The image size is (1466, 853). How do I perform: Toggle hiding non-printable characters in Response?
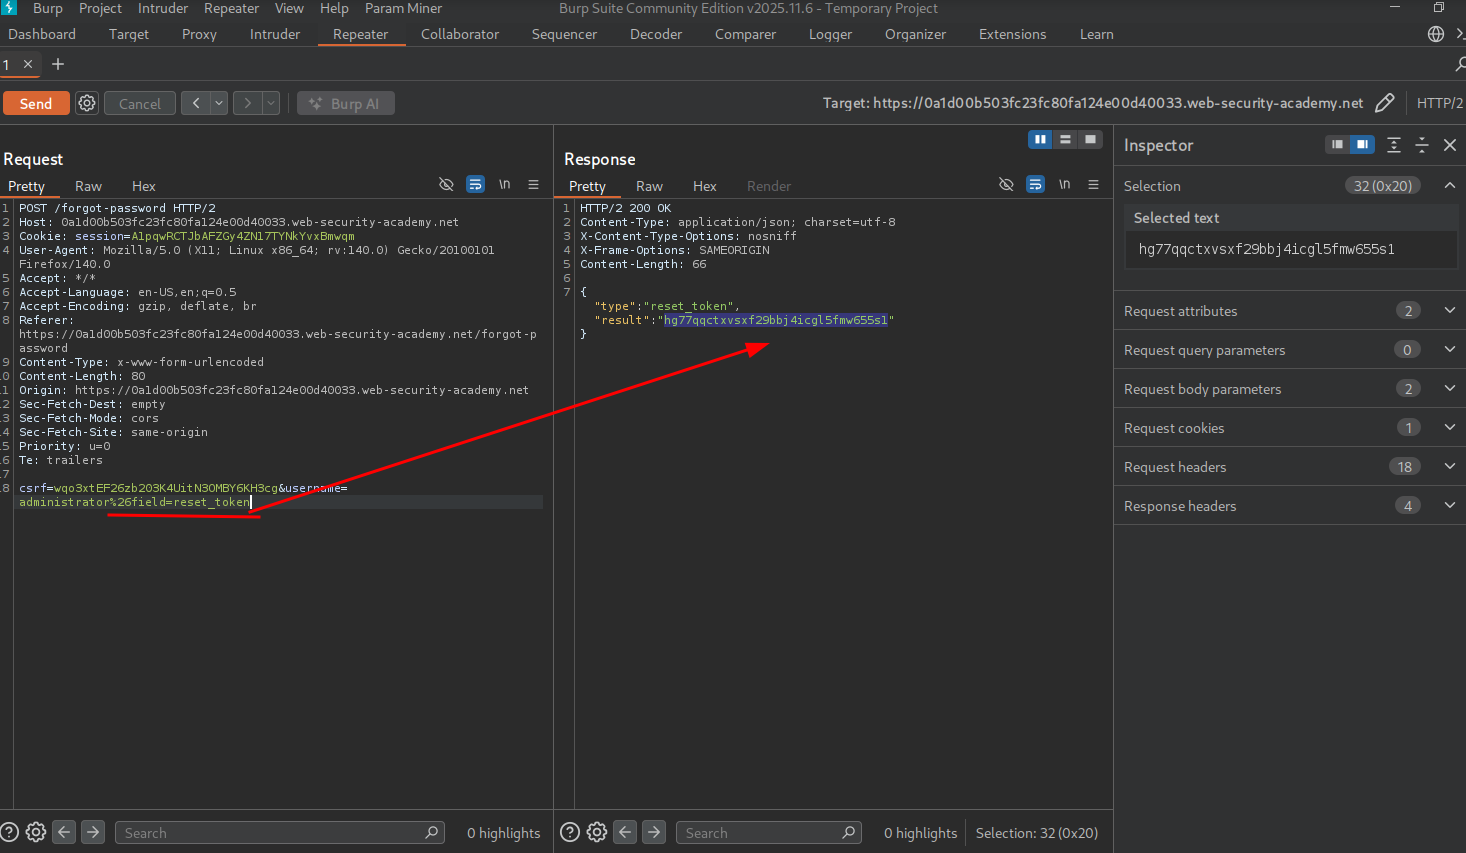click(x=1007, y=185)
